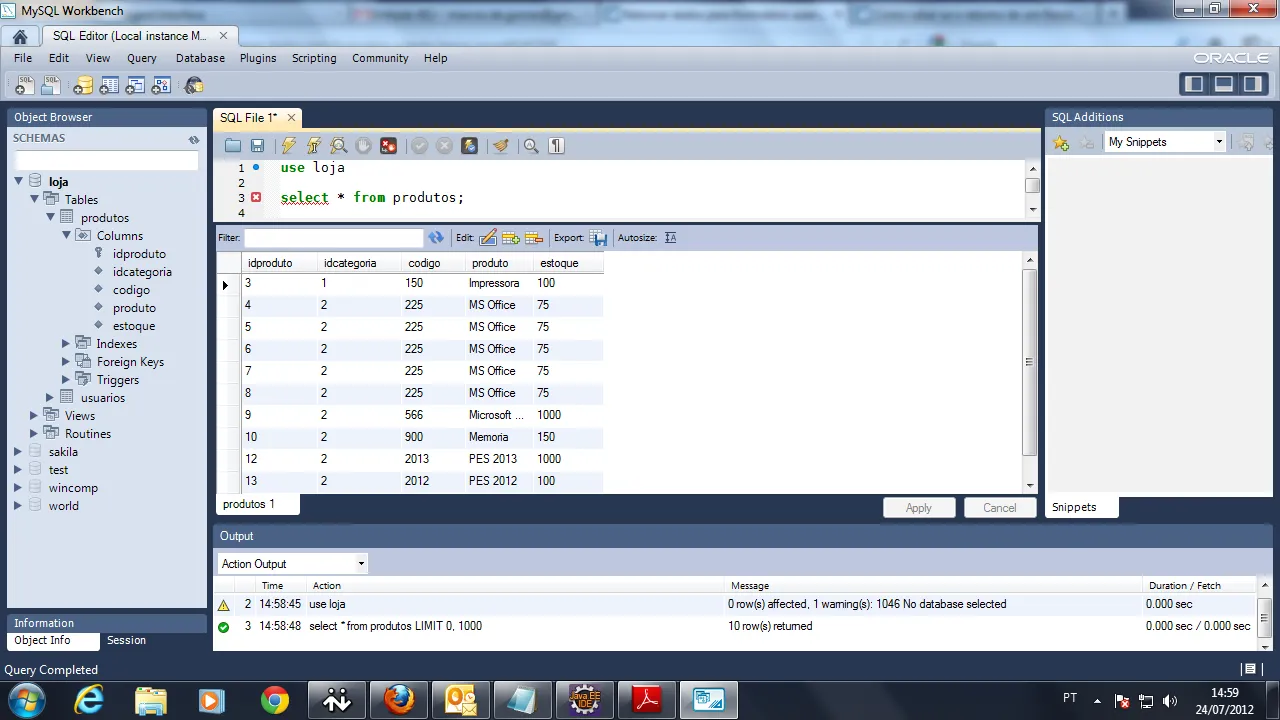
Task: Expand the Triggers node
Action: (66, 380)
